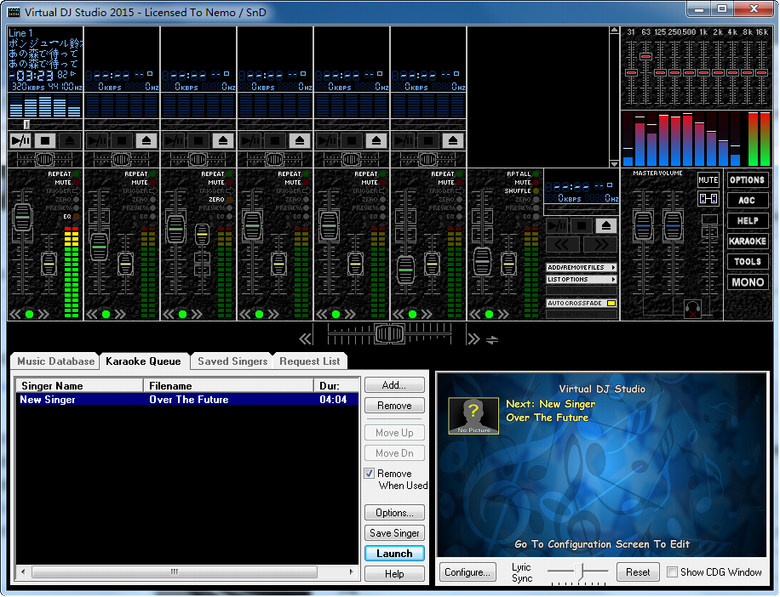Toggle the MONO output button
The height and width of the screenshot is (597, 780).
click(747, 282)
